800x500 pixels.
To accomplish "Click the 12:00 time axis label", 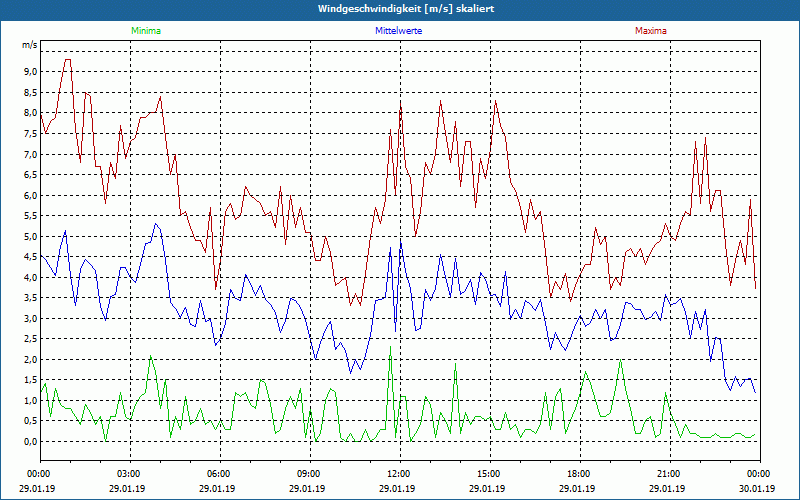I will pyautogui.click(x=401, y=474).
